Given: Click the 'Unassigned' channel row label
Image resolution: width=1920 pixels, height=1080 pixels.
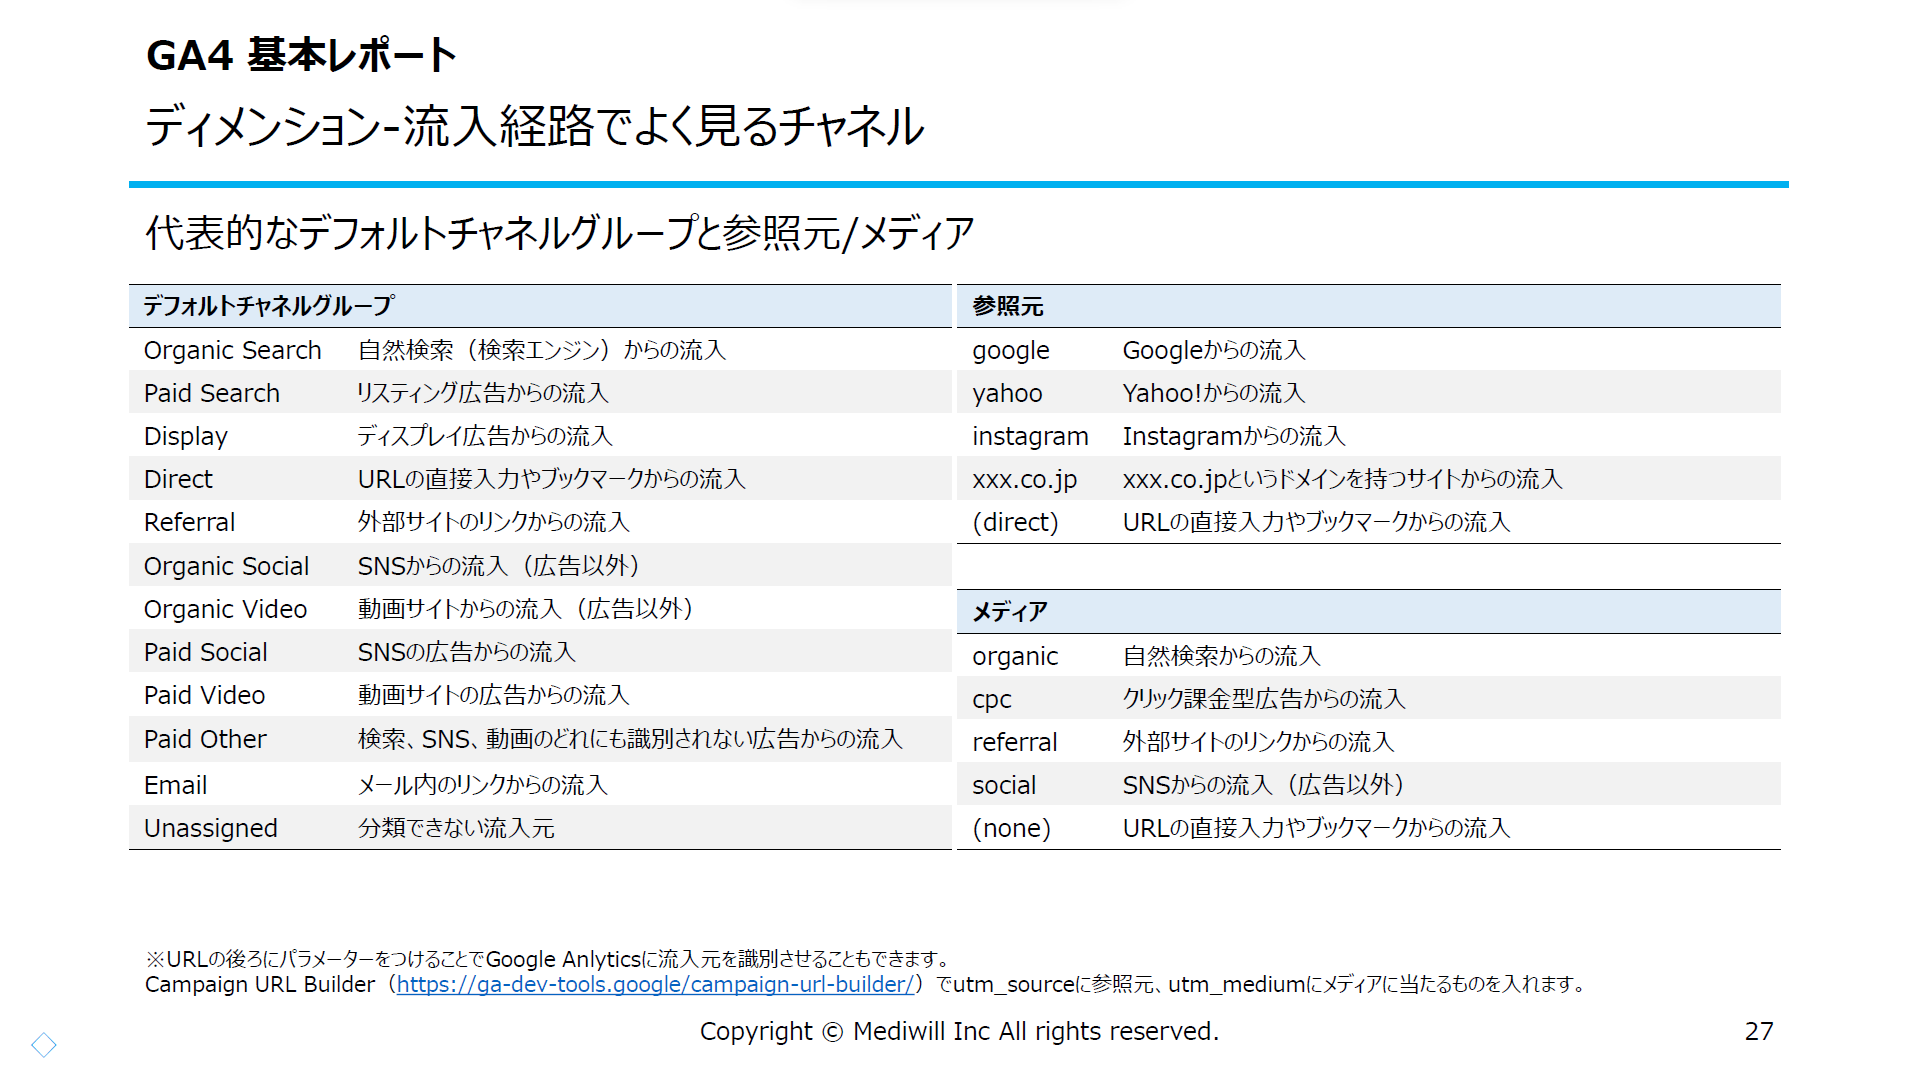Looking at the screenshot, I should tap(211, 828).
